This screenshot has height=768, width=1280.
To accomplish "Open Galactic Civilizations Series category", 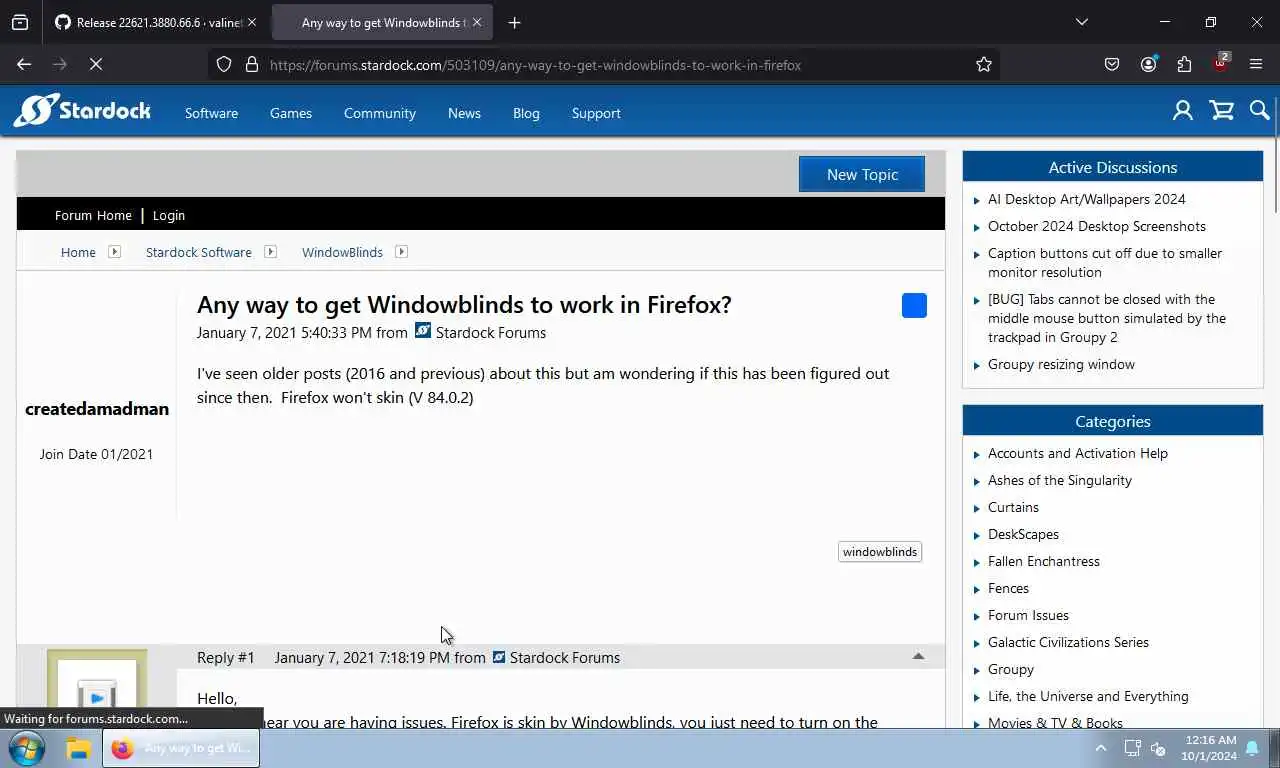I will coord(1068,642).
